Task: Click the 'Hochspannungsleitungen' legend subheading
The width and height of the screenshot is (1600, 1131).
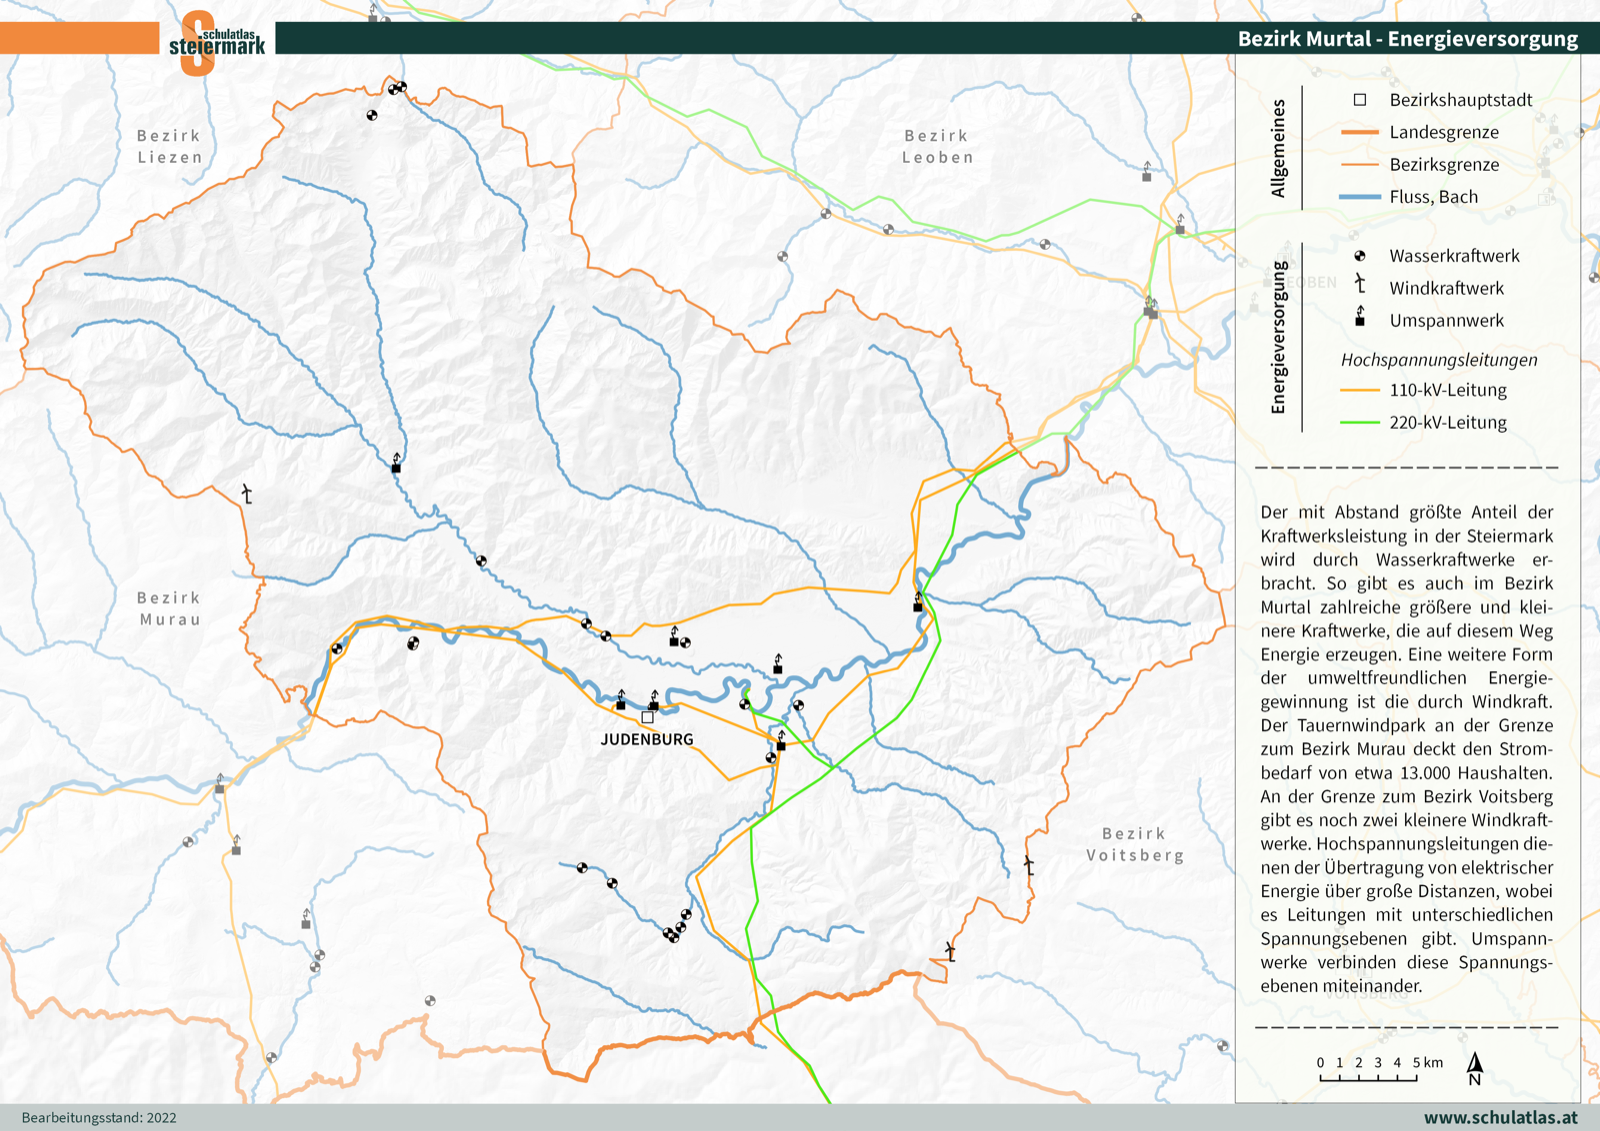Action: point(1439,360)
